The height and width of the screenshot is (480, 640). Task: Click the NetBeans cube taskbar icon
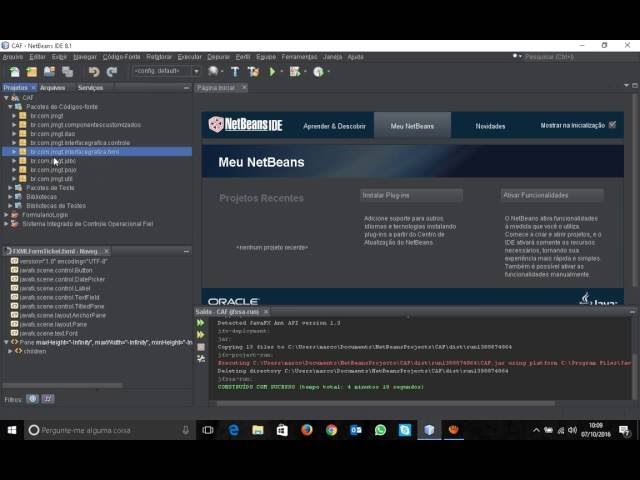pyautogui.click(x=429, y=430)
